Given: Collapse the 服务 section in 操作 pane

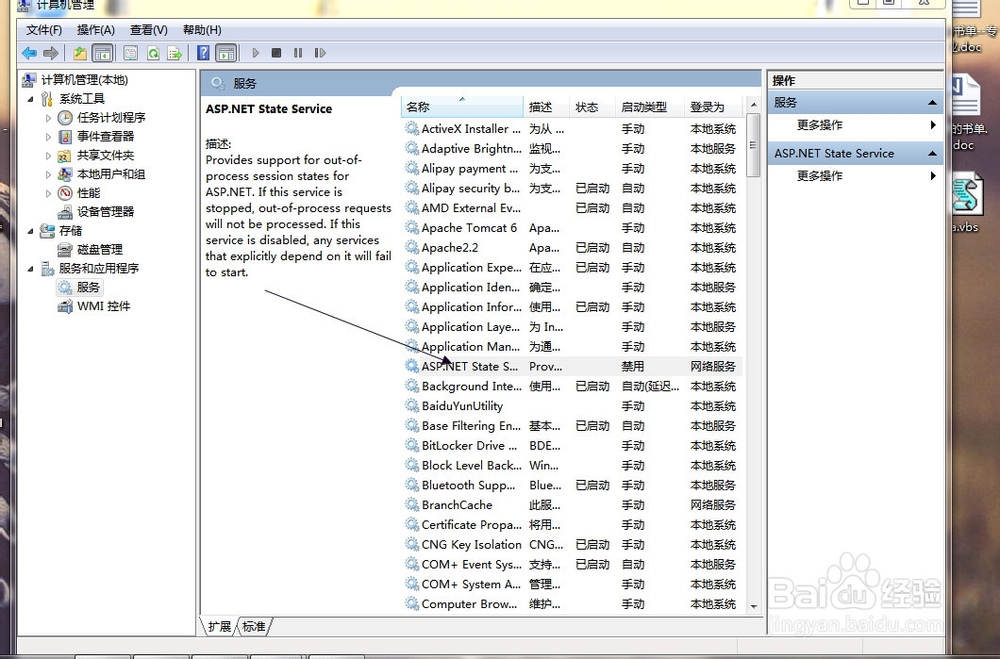Looking at the screenshot, I should click(x=932, y=103).
